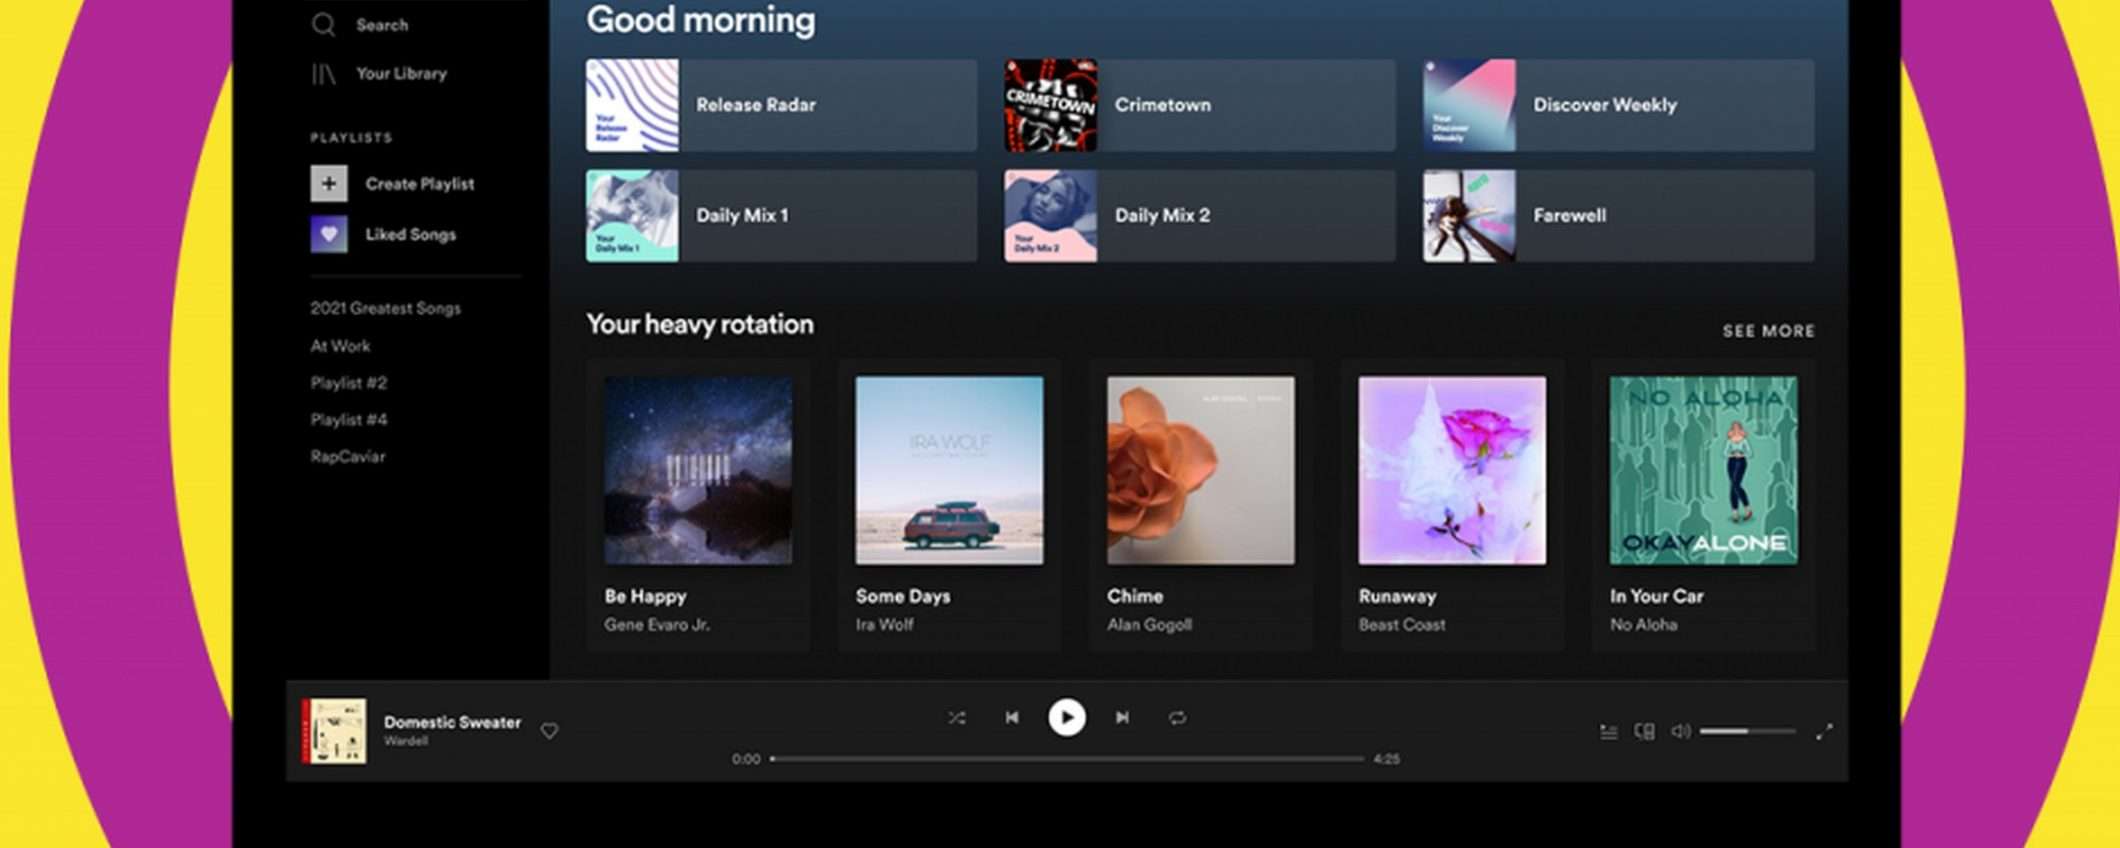Click the 0:00 elapsed time
Image resolution: width=2120 pixels, height=848 pixels.
746,759
